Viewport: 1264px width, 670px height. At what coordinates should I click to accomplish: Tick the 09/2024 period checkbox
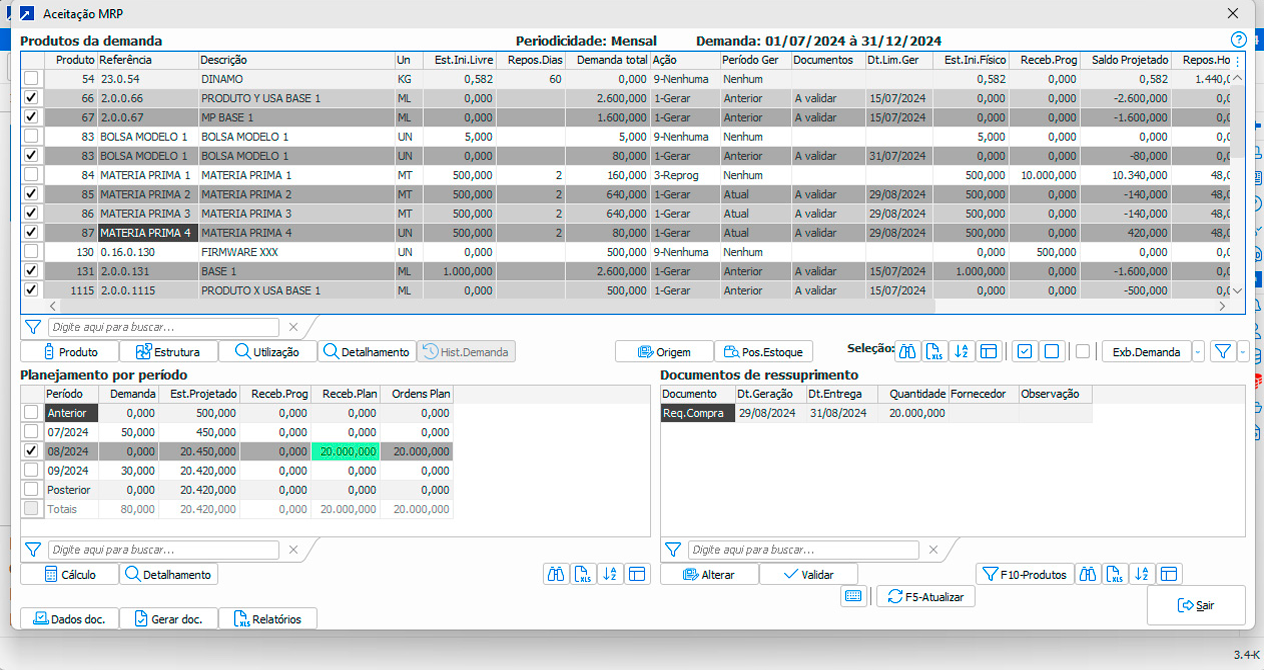32,470
